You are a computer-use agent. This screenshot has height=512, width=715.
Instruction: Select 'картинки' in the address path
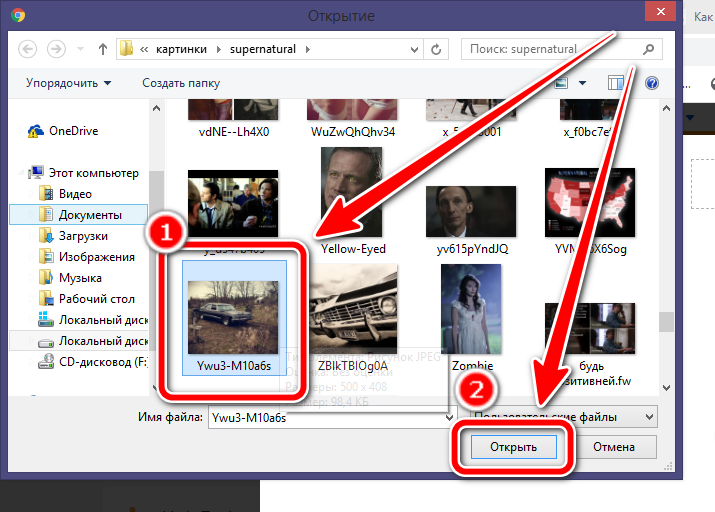point(181,49)
